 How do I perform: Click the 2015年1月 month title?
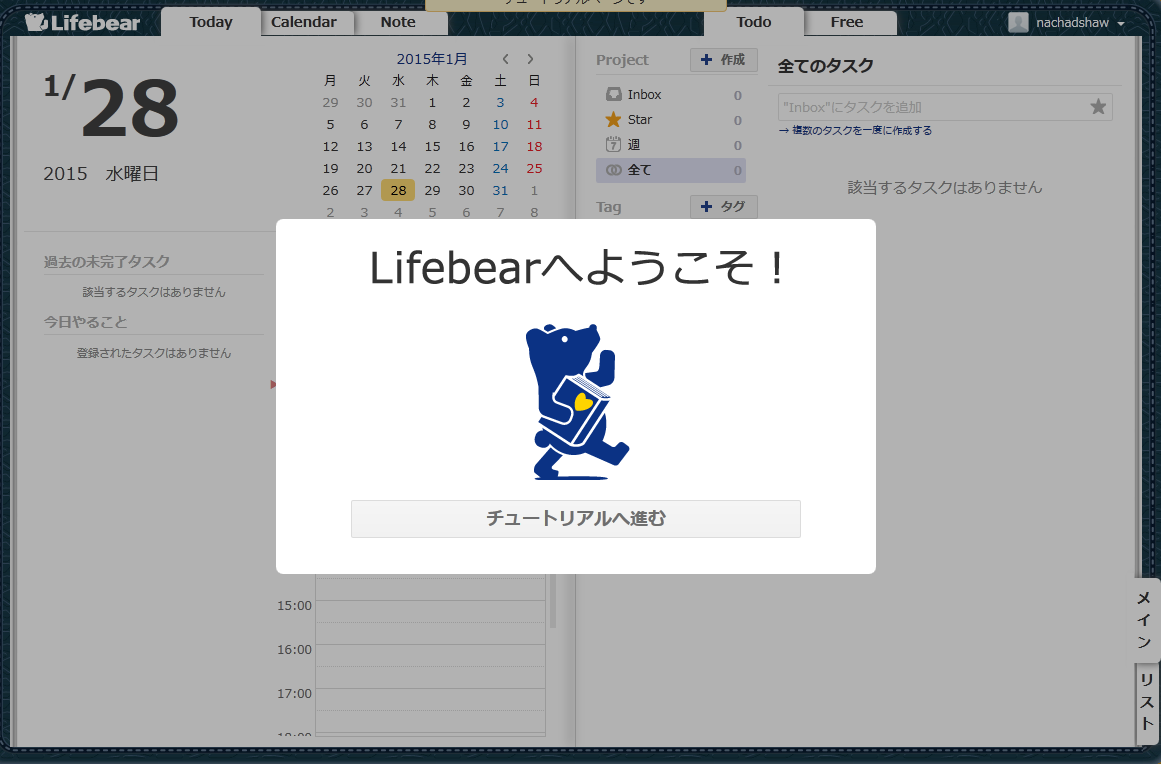tap(432, 59)
